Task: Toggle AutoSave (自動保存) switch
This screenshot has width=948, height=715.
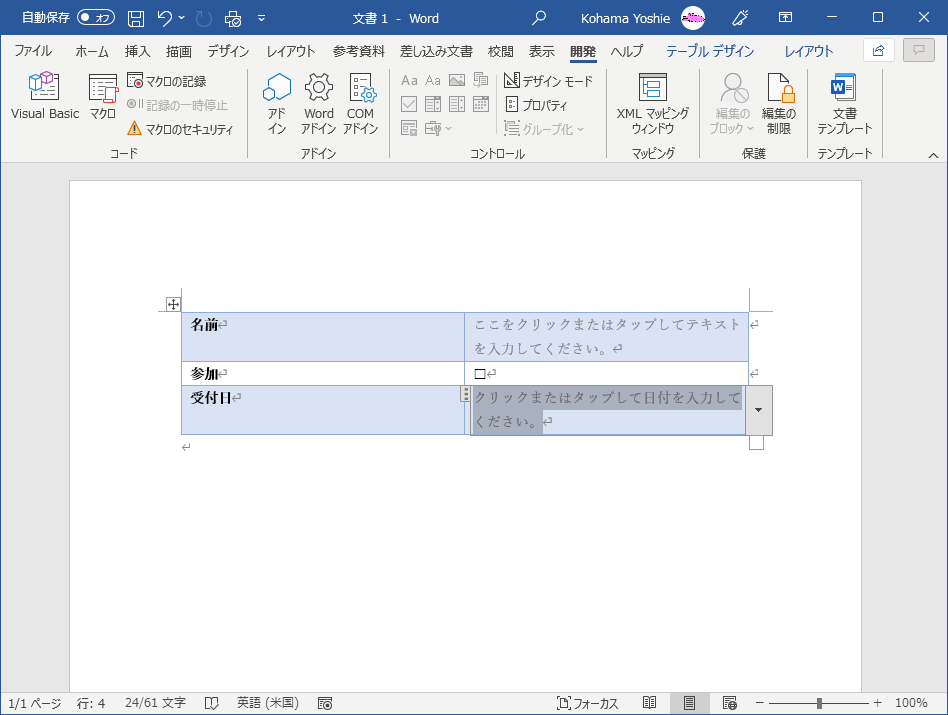Action: pyautogui.click(x=96, y=18)
